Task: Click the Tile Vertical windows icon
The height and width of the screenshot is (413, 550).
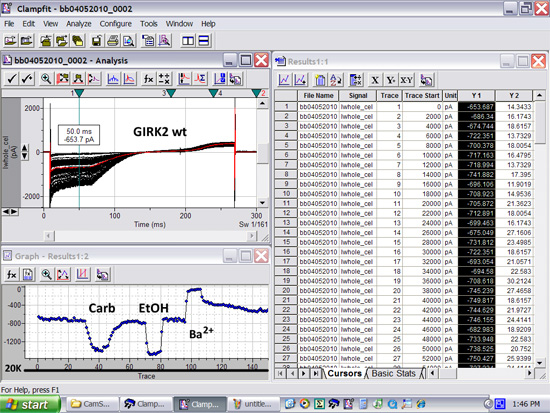Action: 188,41
